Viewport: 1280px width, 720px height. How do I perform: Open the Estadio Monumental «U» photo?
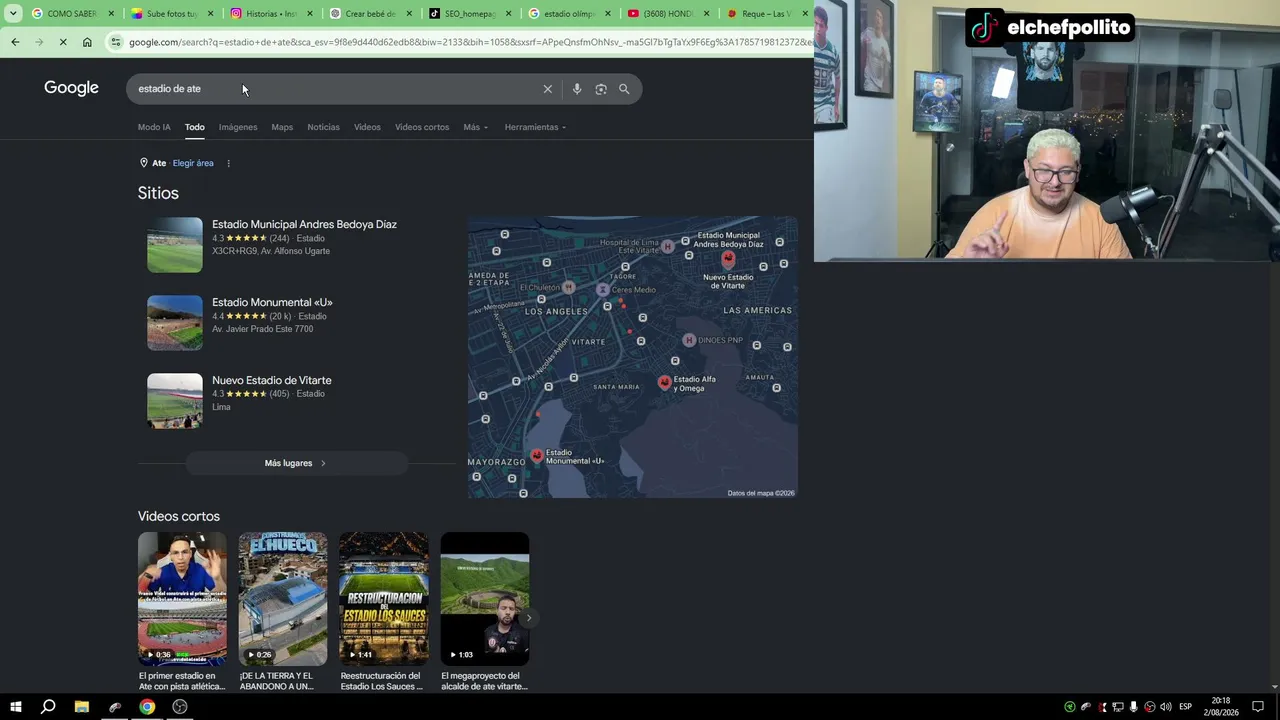coord(175,323)
